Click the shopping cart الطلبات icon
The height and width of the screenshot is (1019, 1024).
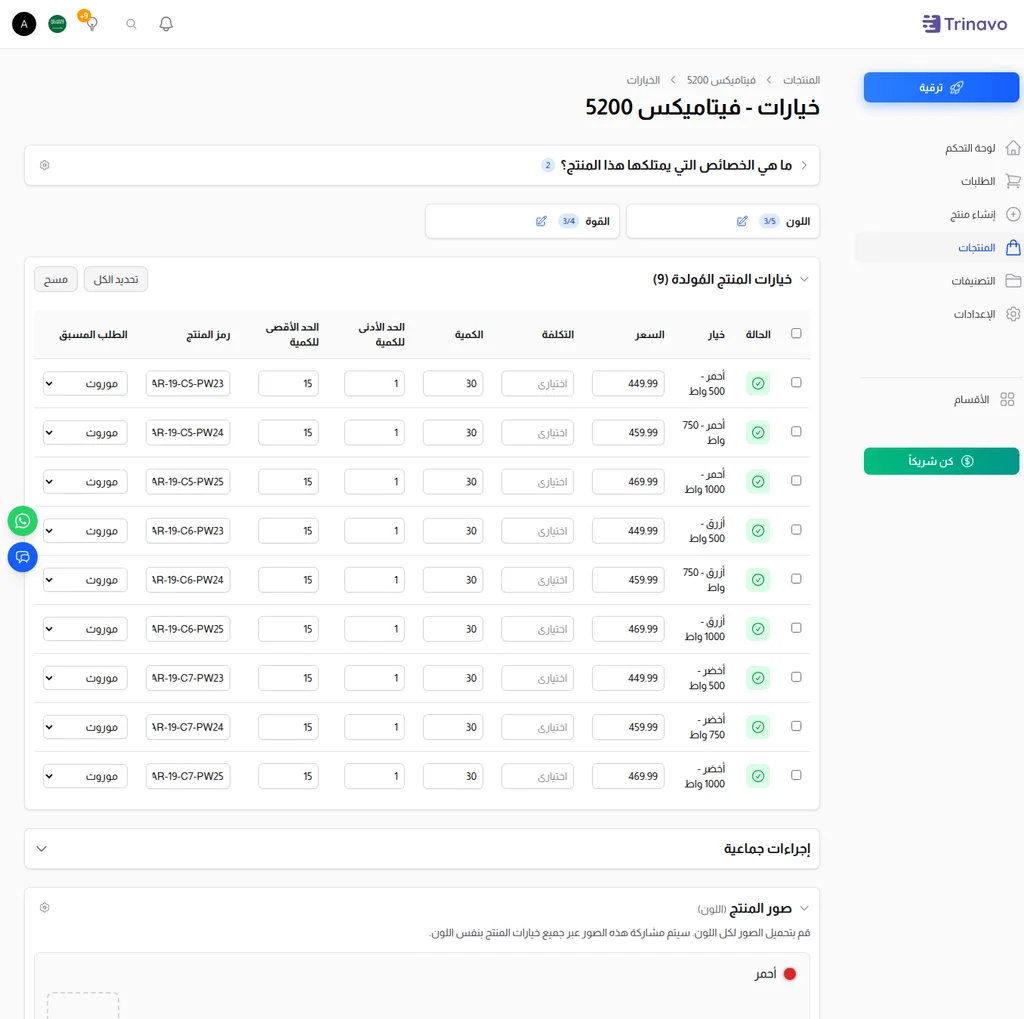click(1013, 181)
